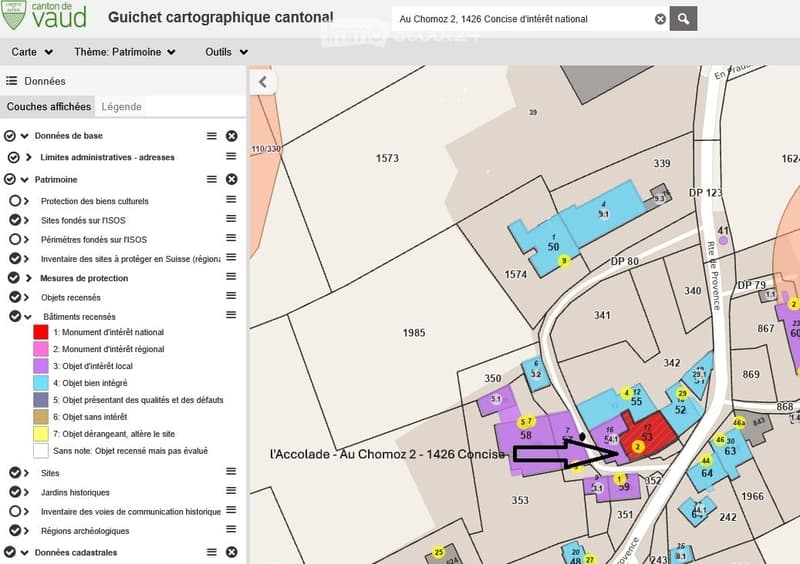The width and height of the screenshot is (800, 564).
Task: Expand the Limites administratives - adresses row
Action: click(29, 157)
